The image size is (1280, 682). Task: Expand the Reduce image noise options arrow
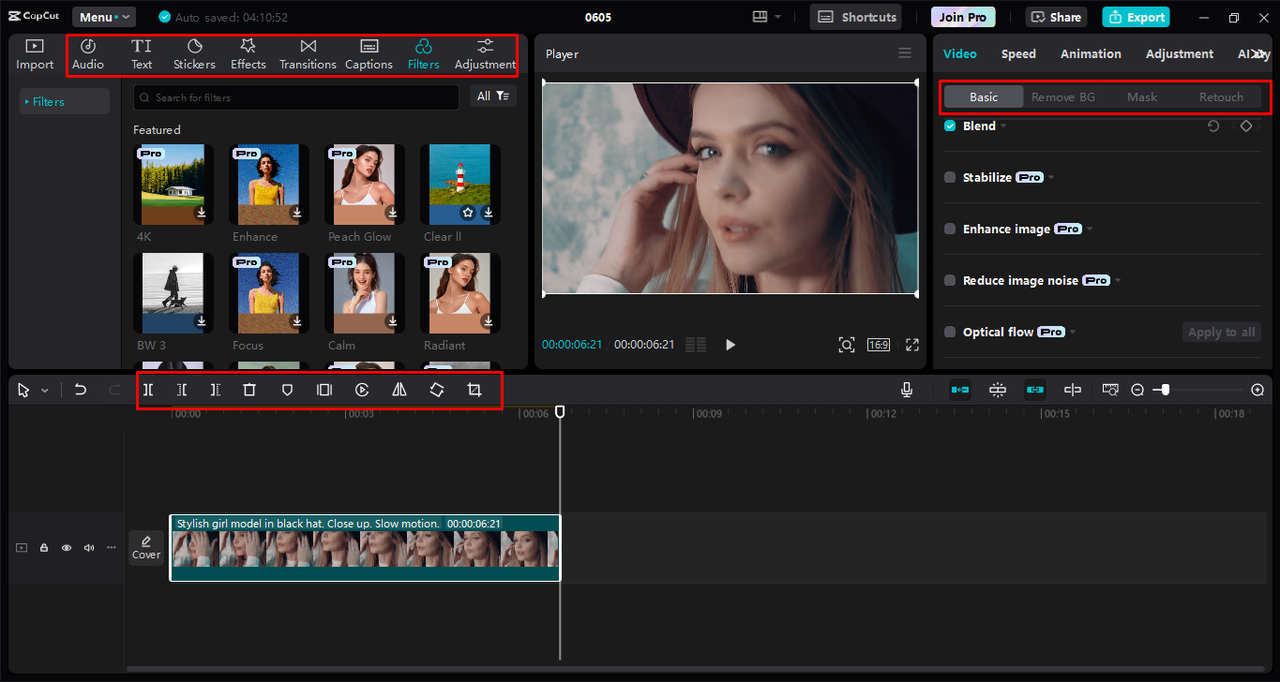click(1117, 281)
